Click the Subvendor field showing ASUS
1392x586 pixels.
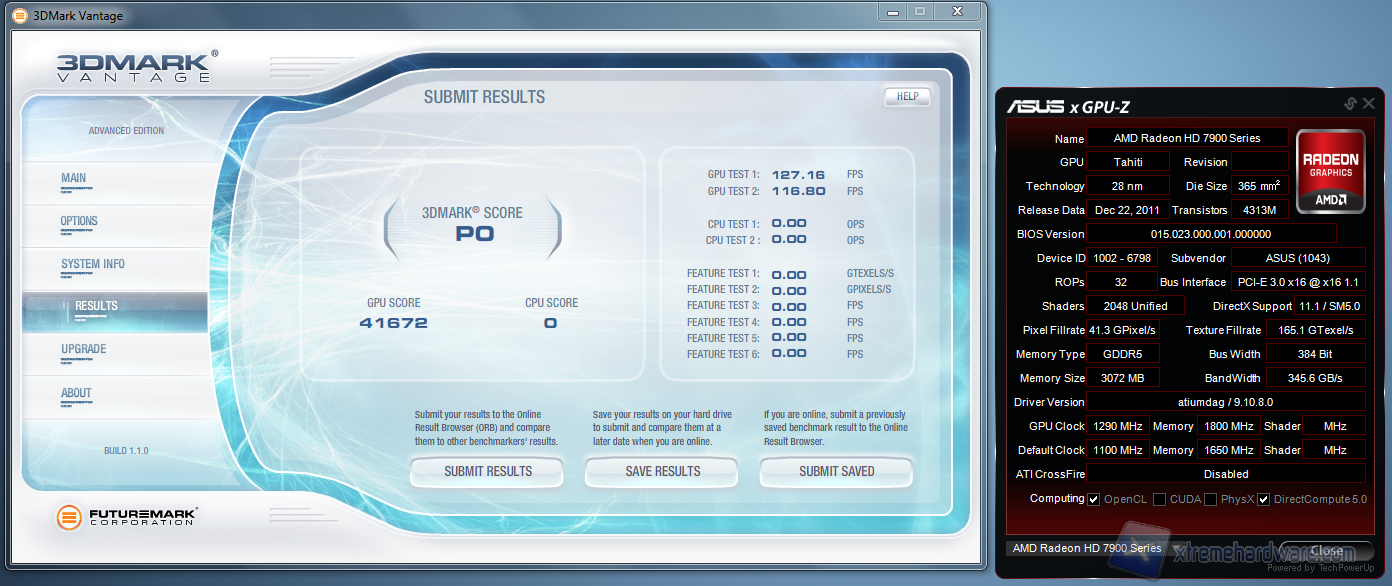coord(1298,258)
